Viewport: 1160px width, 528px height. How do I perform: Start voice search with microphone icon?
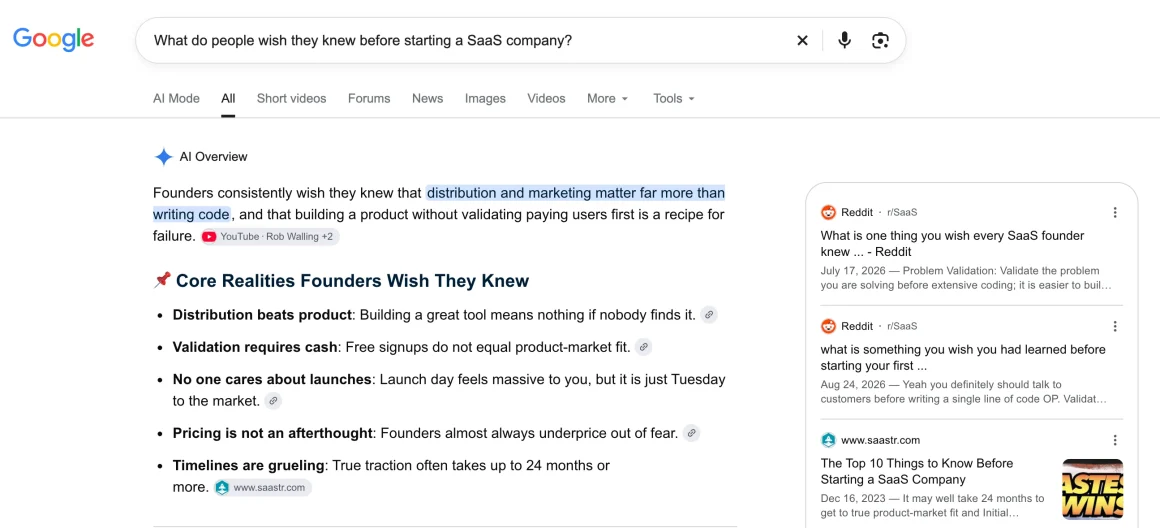[844, 40]
